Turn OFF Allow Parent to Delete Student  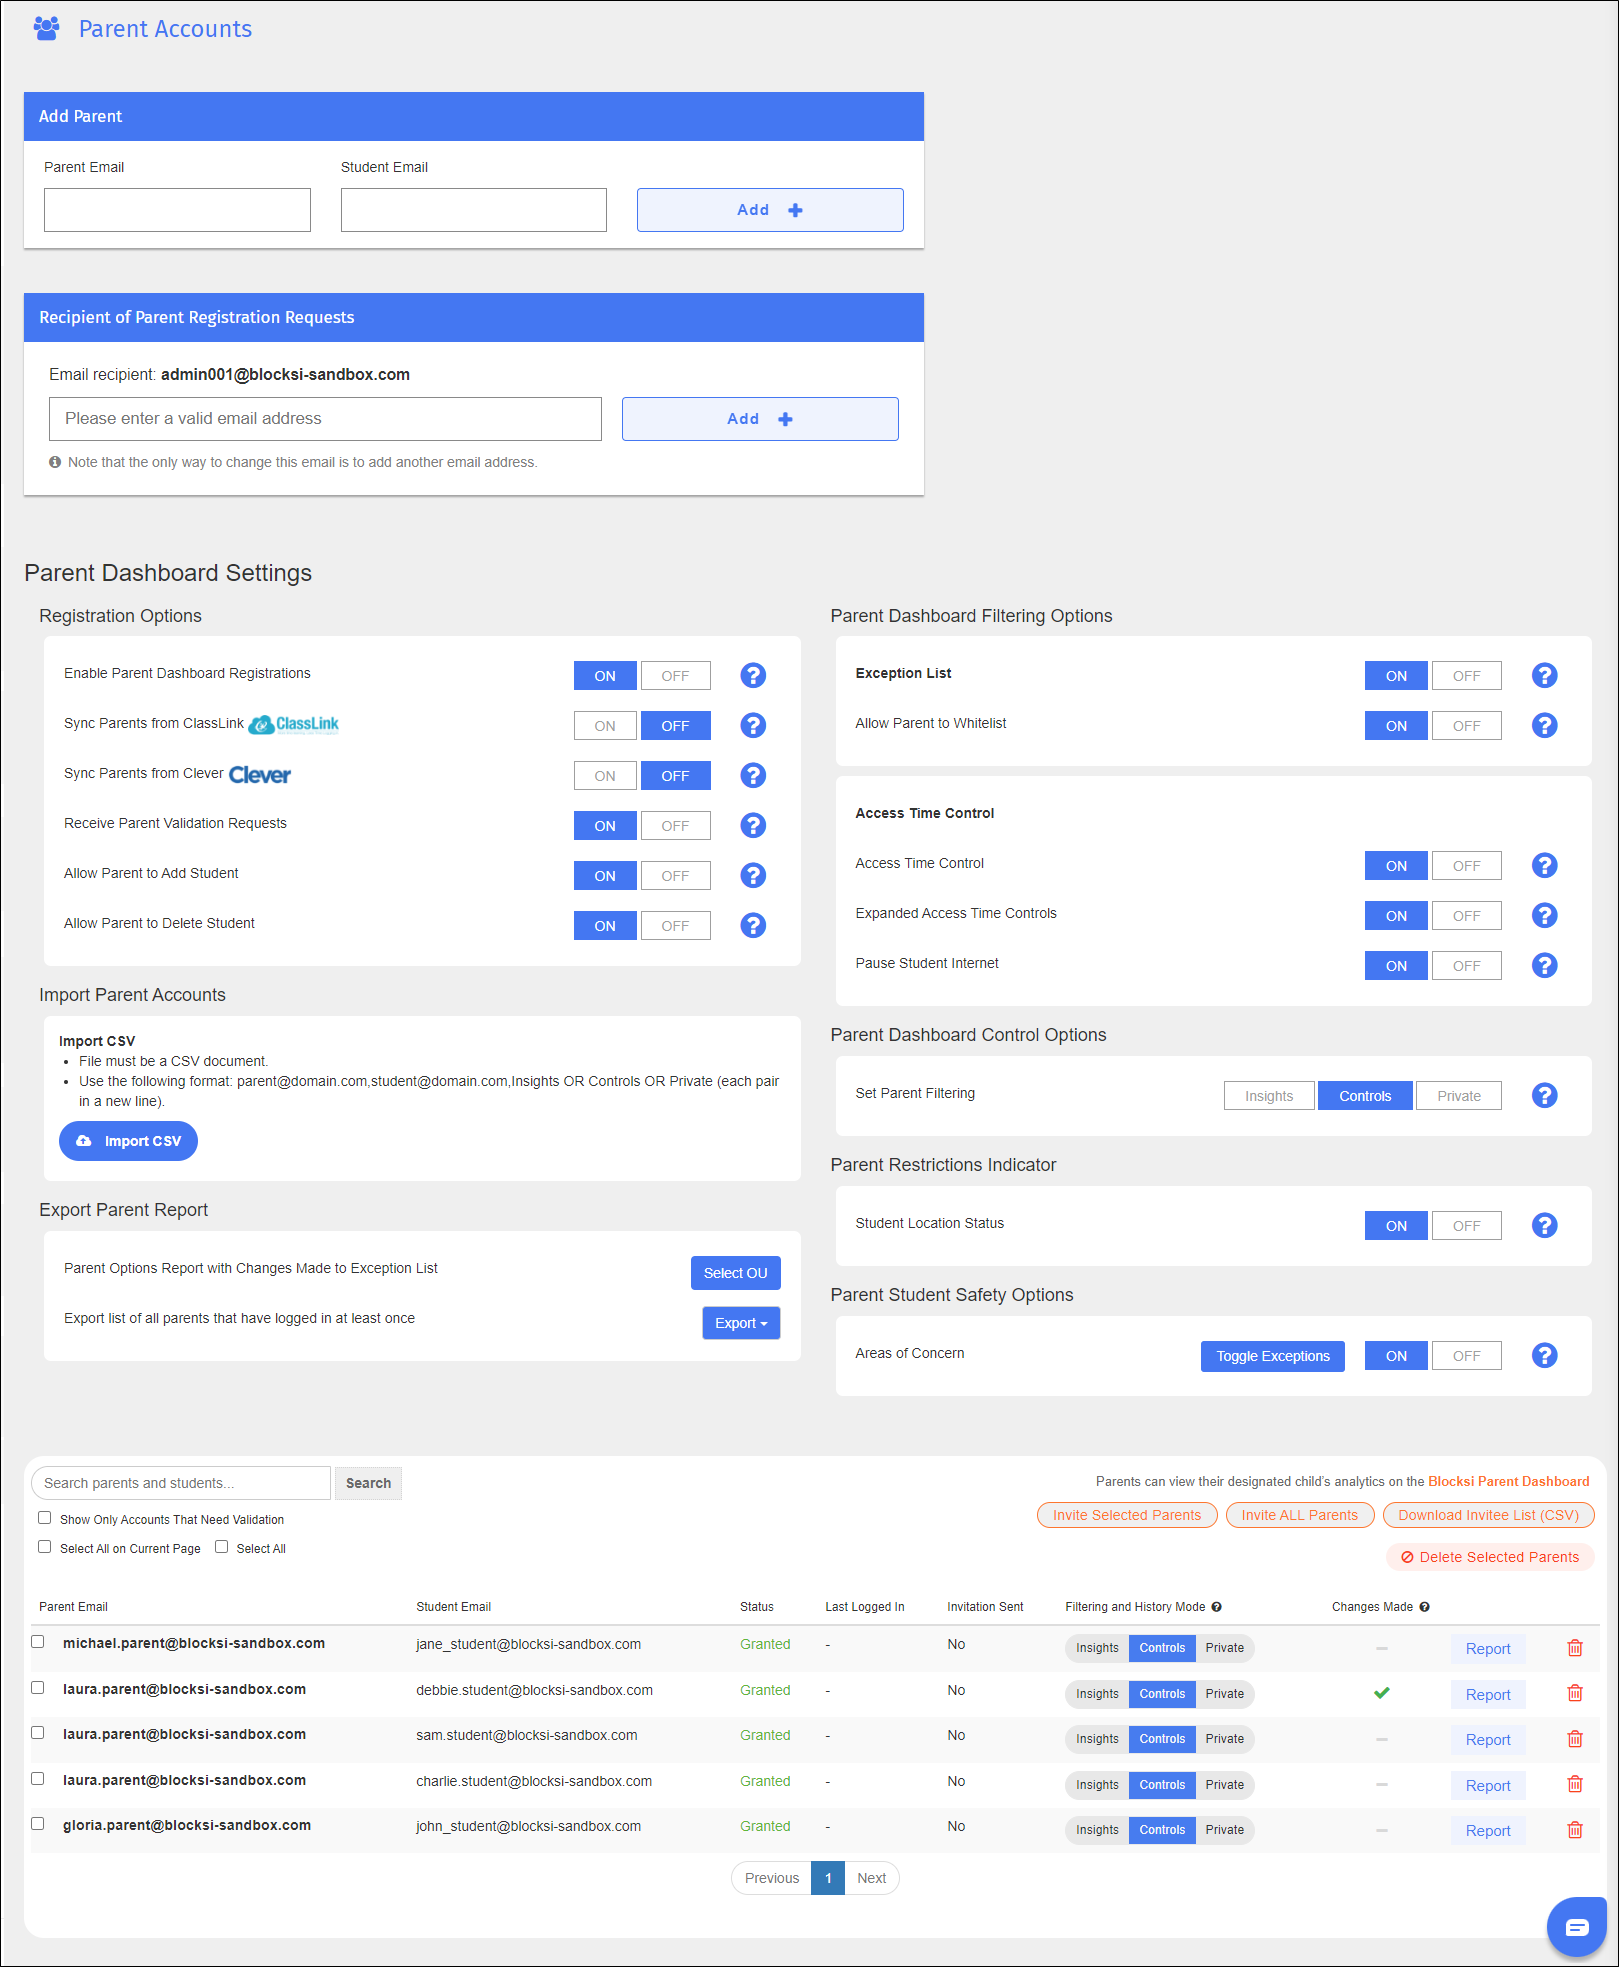675,925
